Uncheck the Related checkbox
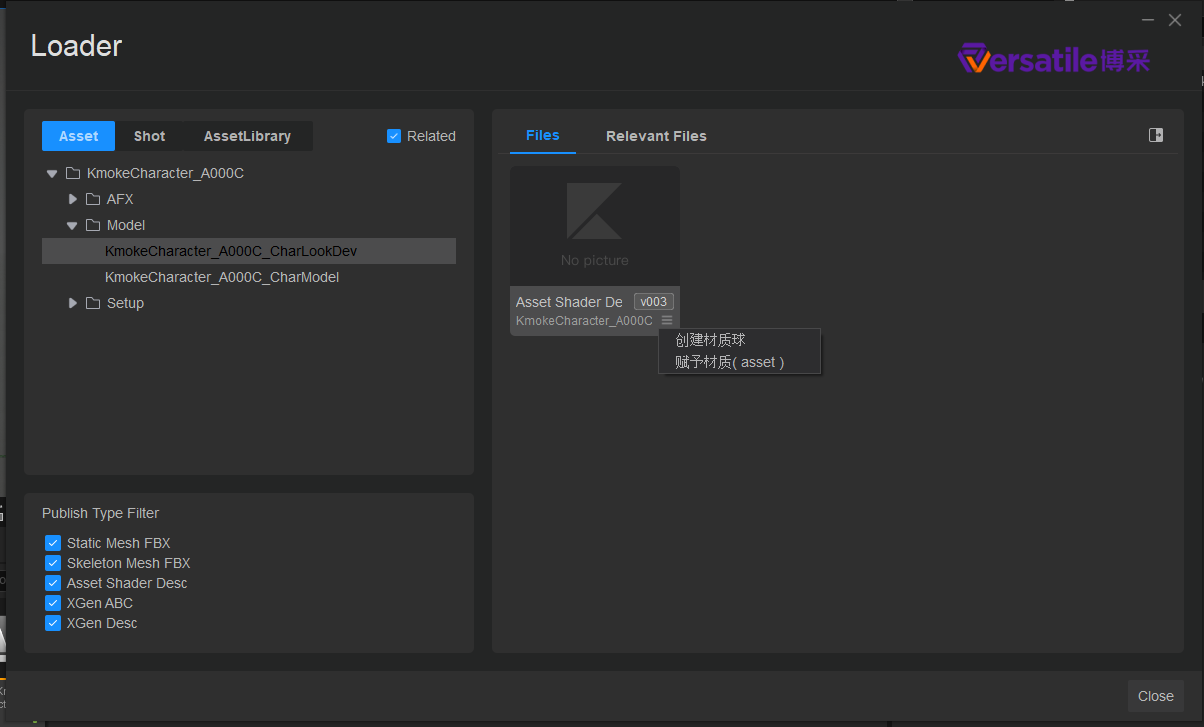This screenshot has width=1204, height=727. [394, 136]
